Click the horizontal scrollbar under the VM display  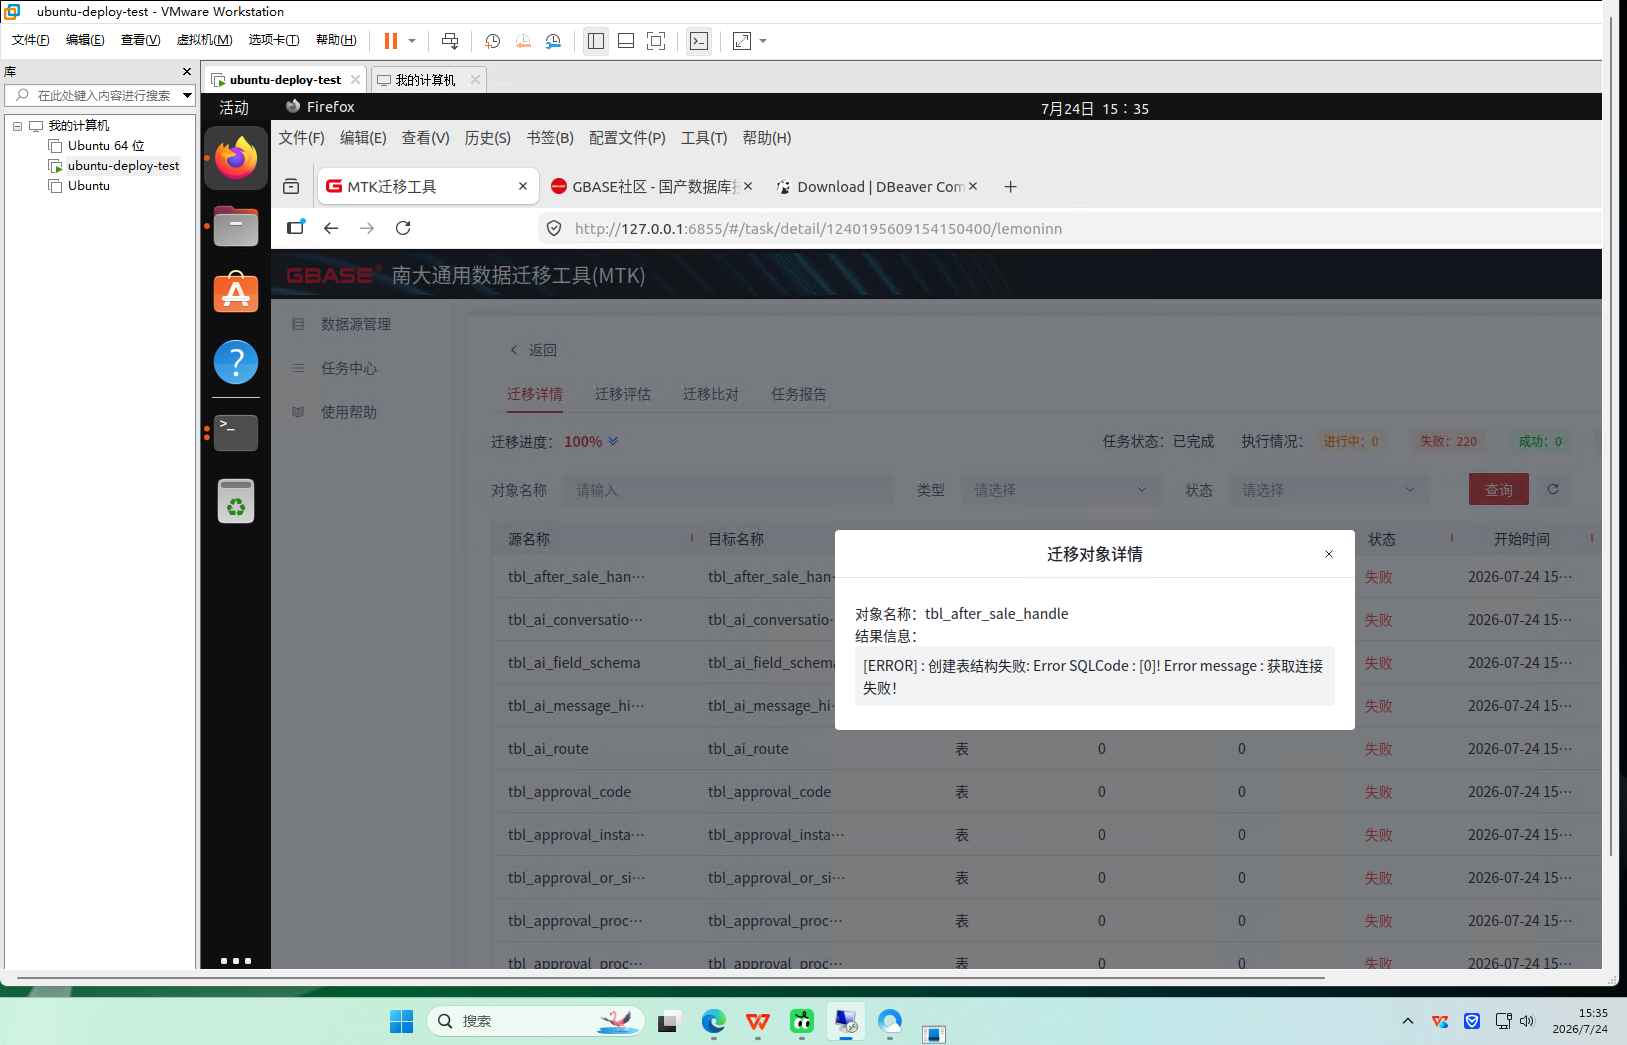click(671, 978)
